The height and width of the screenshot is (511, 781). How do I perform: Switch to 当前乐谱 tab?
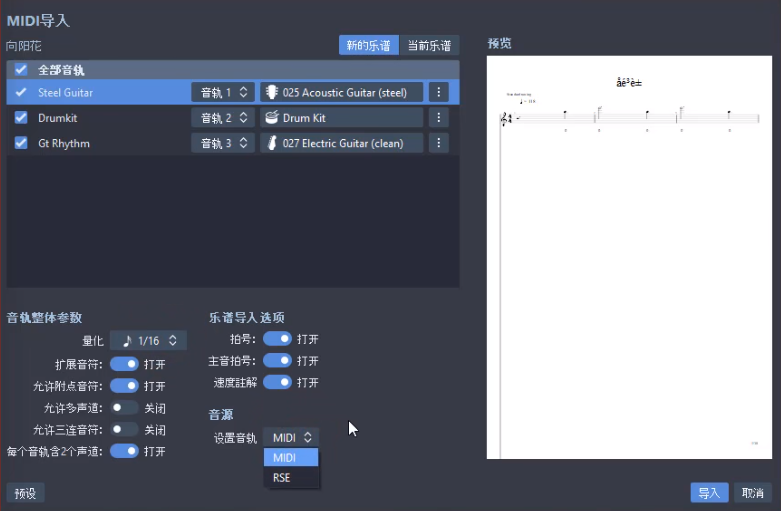point(429,45)
